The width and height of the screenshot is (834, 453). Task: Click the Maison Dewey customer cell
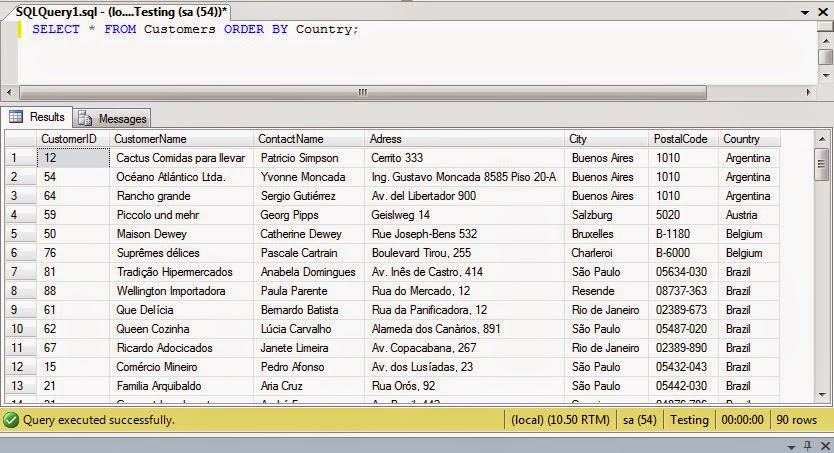tap(181, 234)
